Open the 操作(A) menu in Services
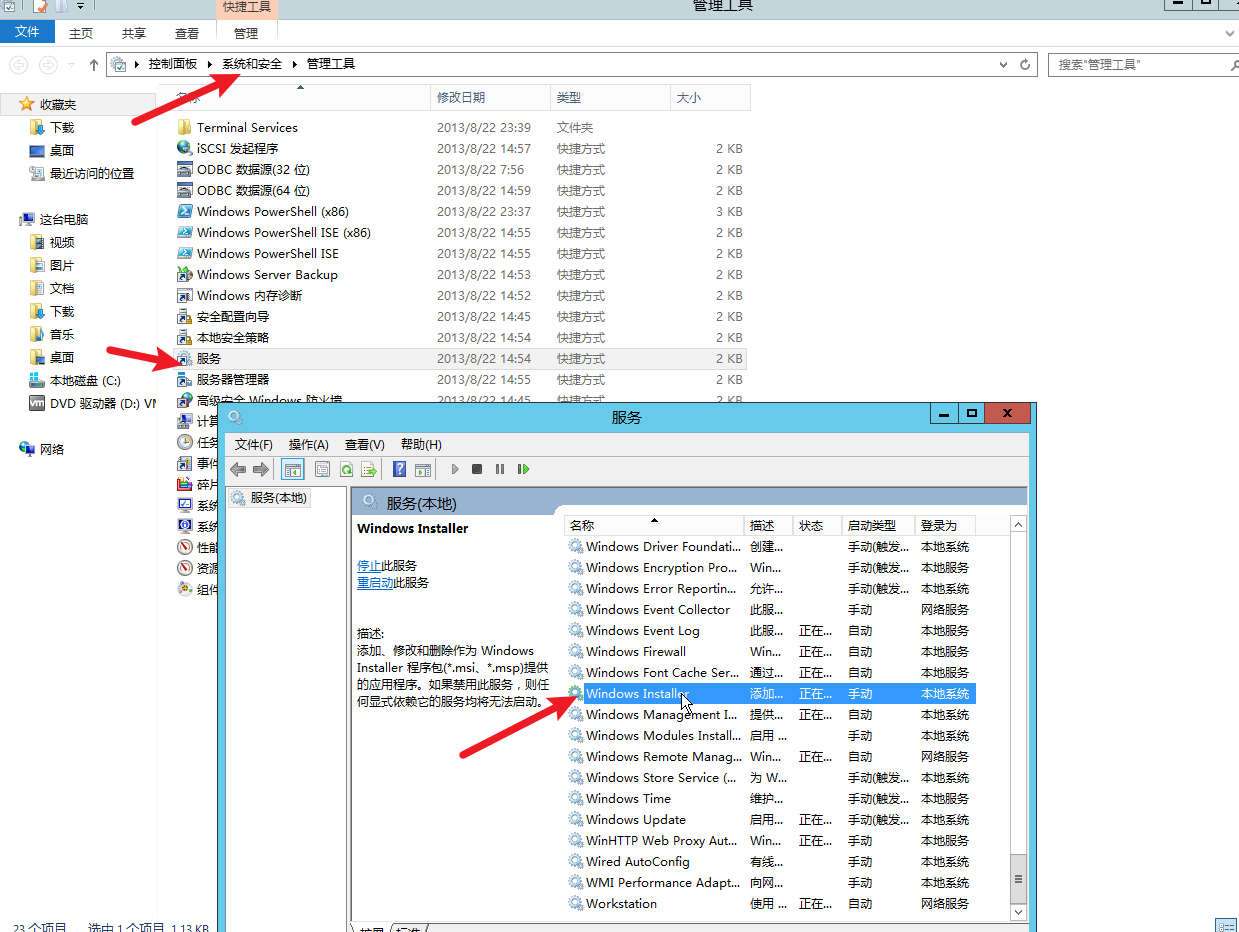The width and height of the screenshot is (1239, 932). 309,444
